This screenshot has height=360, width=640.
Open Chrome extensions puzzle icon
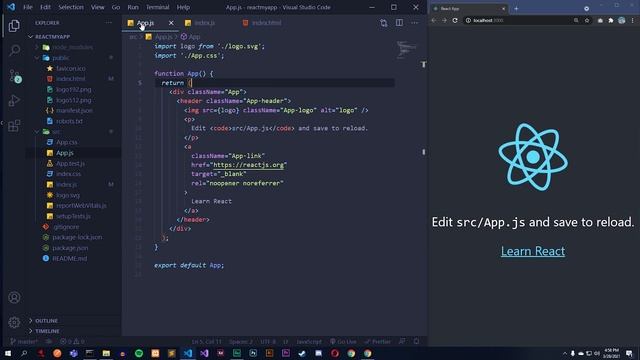pyautogui.click(x=611, y=20)
